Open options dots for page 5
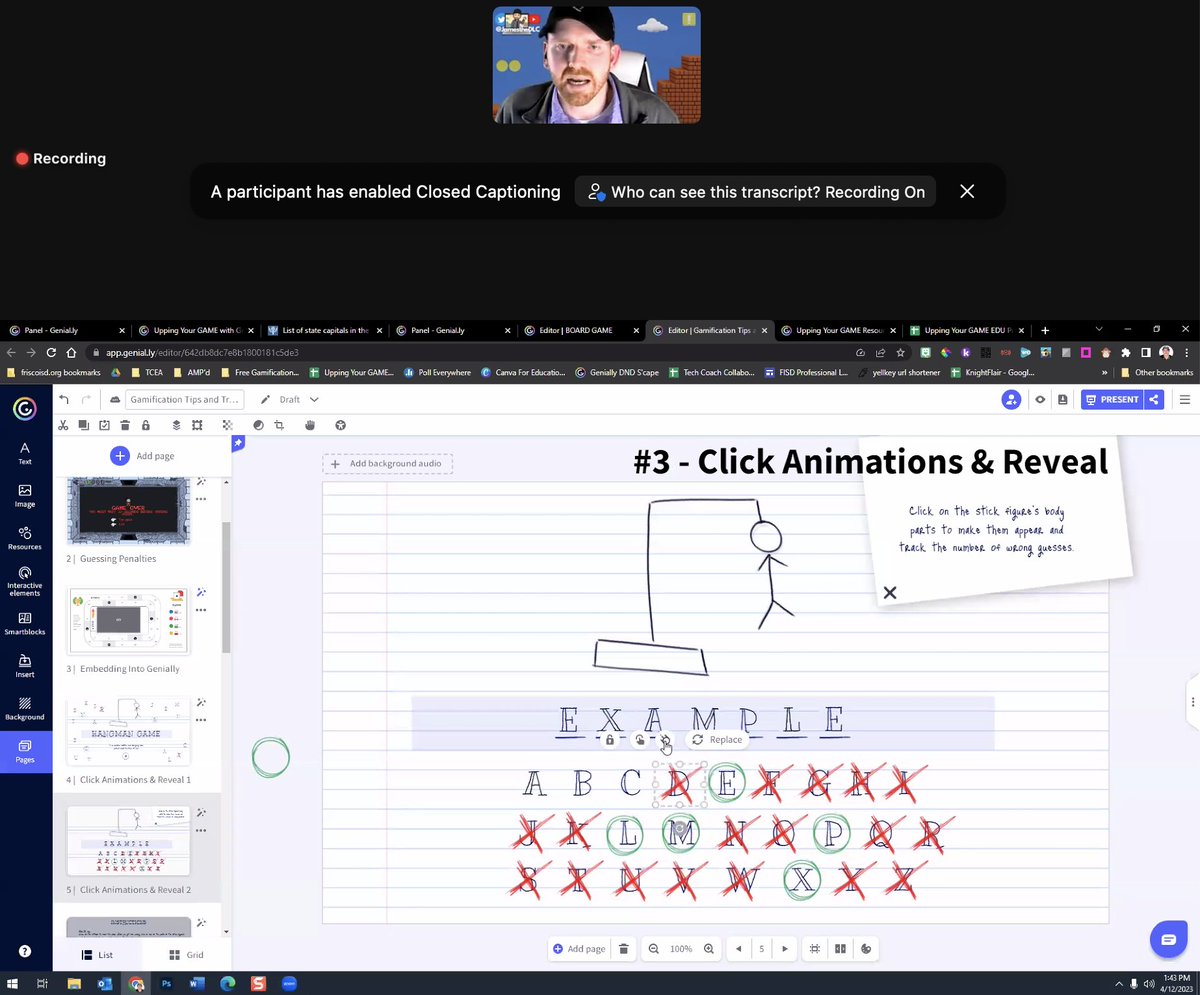1200x995 pixels. point(201,830)
